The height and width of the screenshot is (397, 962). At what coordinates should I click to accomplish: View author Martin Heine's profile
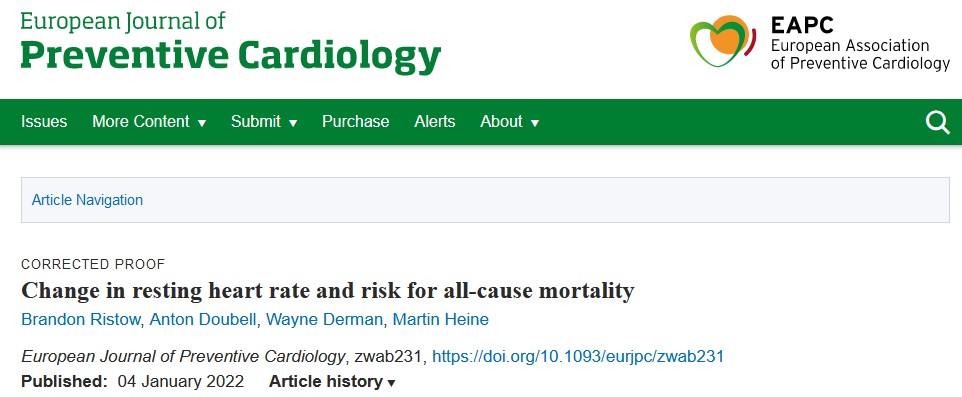click(x=441, y=320)
